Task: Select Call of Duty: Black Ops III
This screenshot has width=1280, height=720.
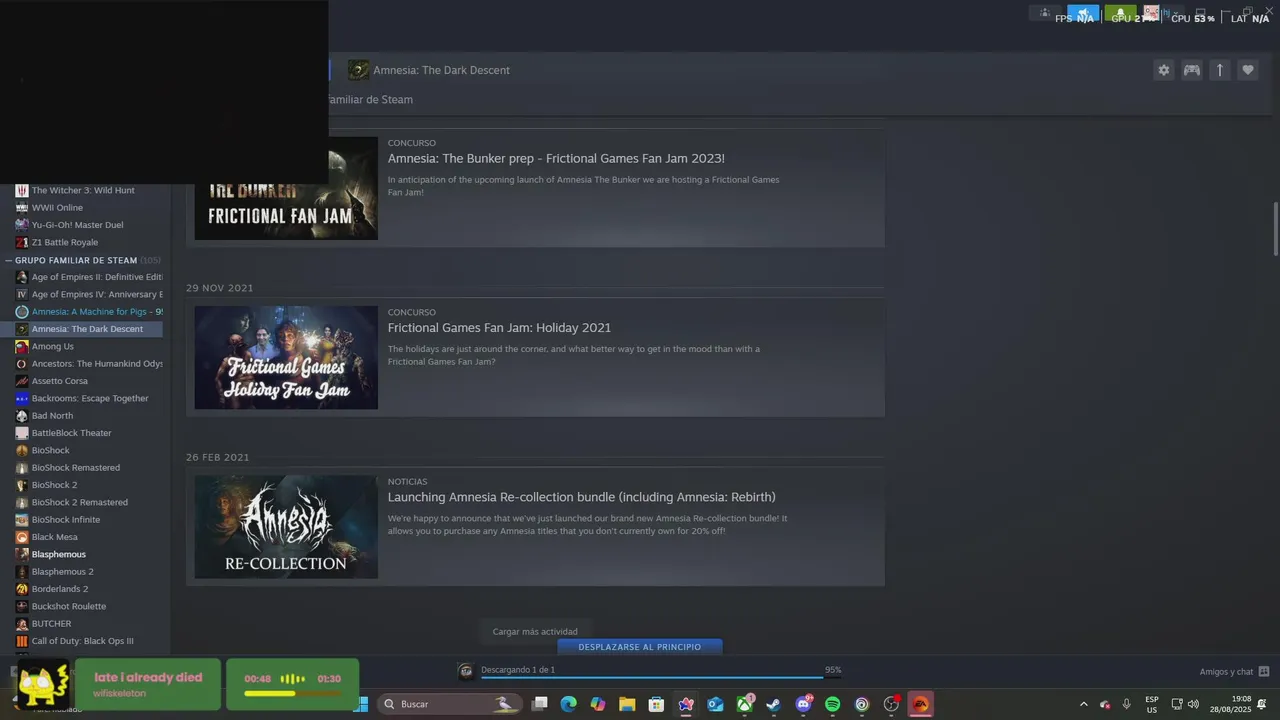Action: 82,641
